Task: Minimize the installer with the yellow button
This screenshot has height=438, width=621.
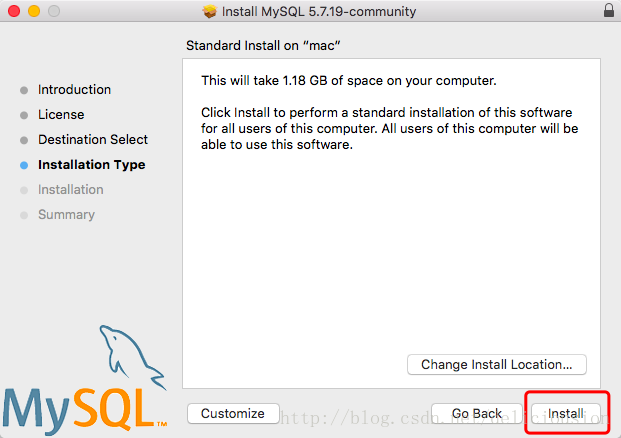Action: click(x=33, y=11)
